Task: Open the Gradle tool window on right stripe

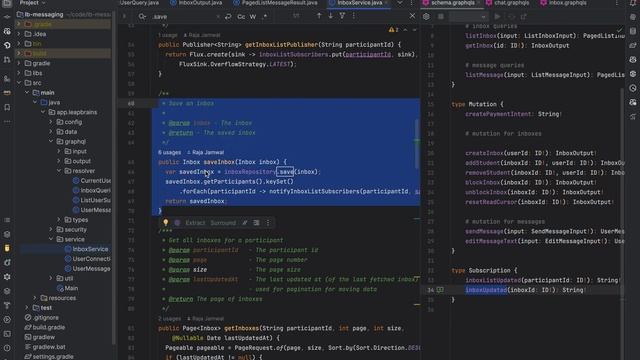Action: tap(633, 45)
